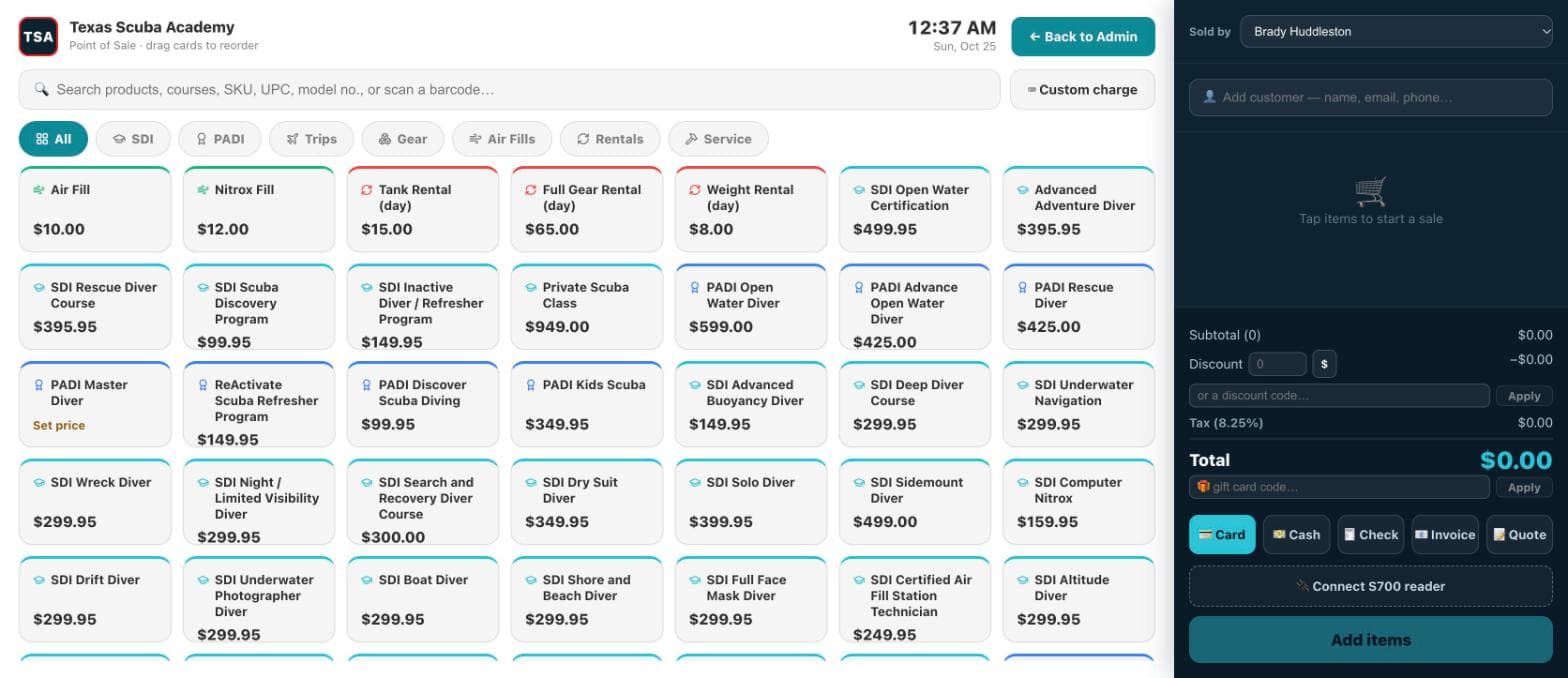
Task: Click the SDI Wreck Diver cap icon
Action: [39, 482]
